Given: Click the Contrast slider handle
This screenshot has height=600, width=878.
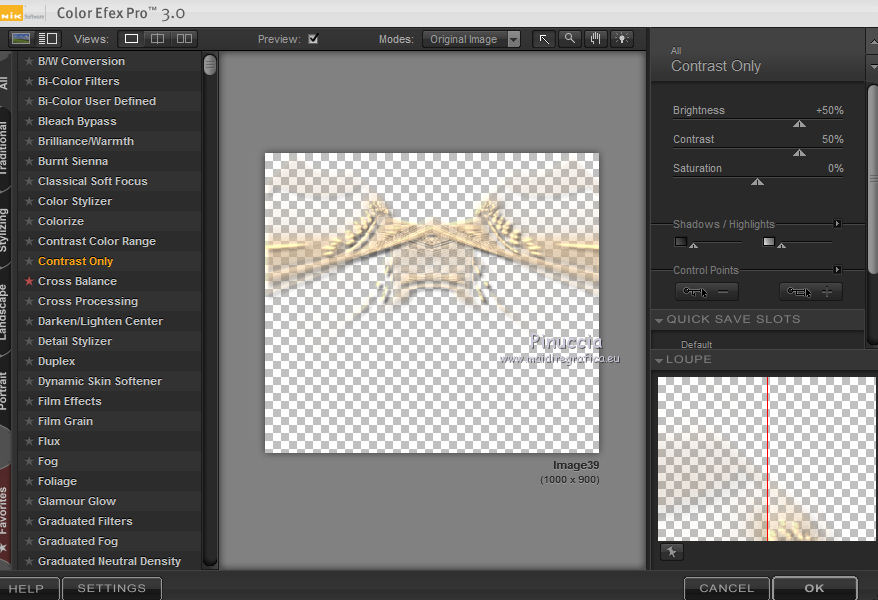Looking at the screenshot, I should pos(799,153).
